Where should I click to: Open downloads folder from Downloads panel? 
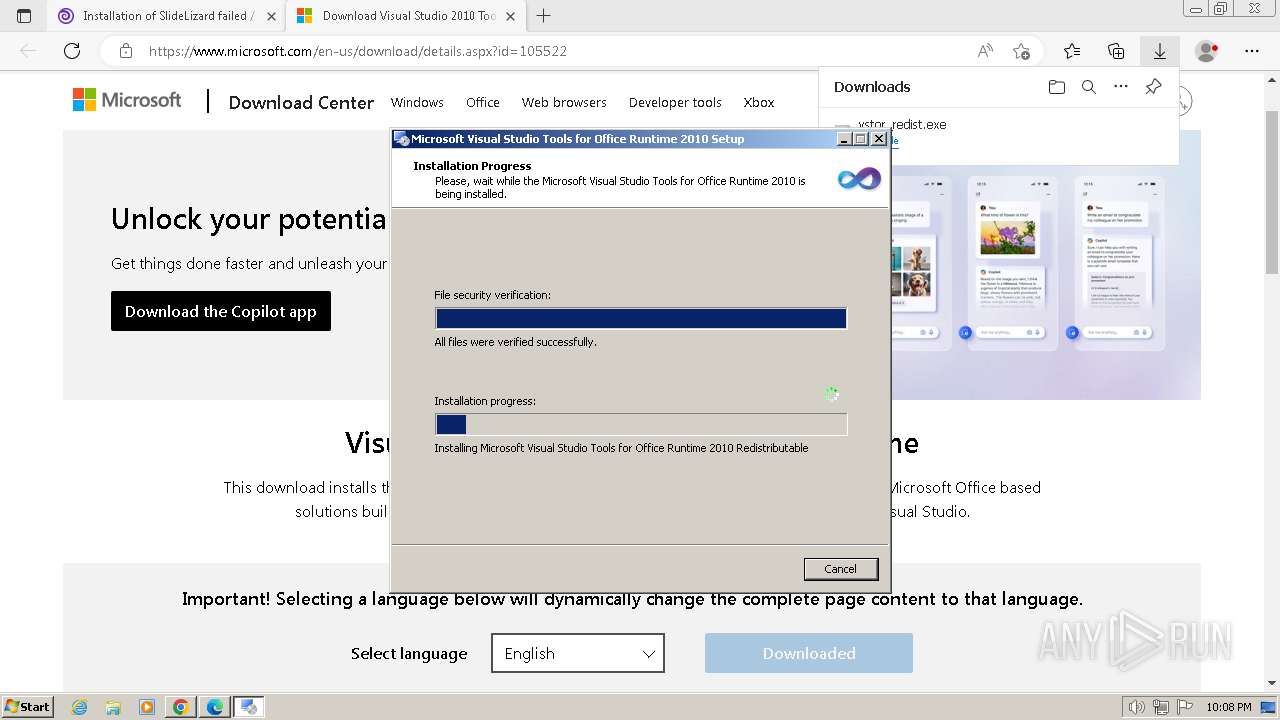click(x=1057, y=87)
